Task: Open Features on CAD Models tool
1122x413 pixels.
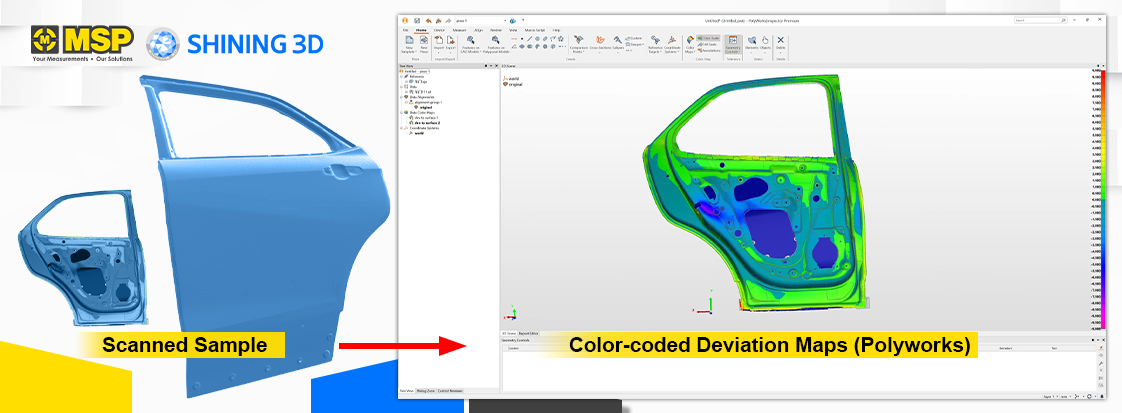Action: pos(469,44)
